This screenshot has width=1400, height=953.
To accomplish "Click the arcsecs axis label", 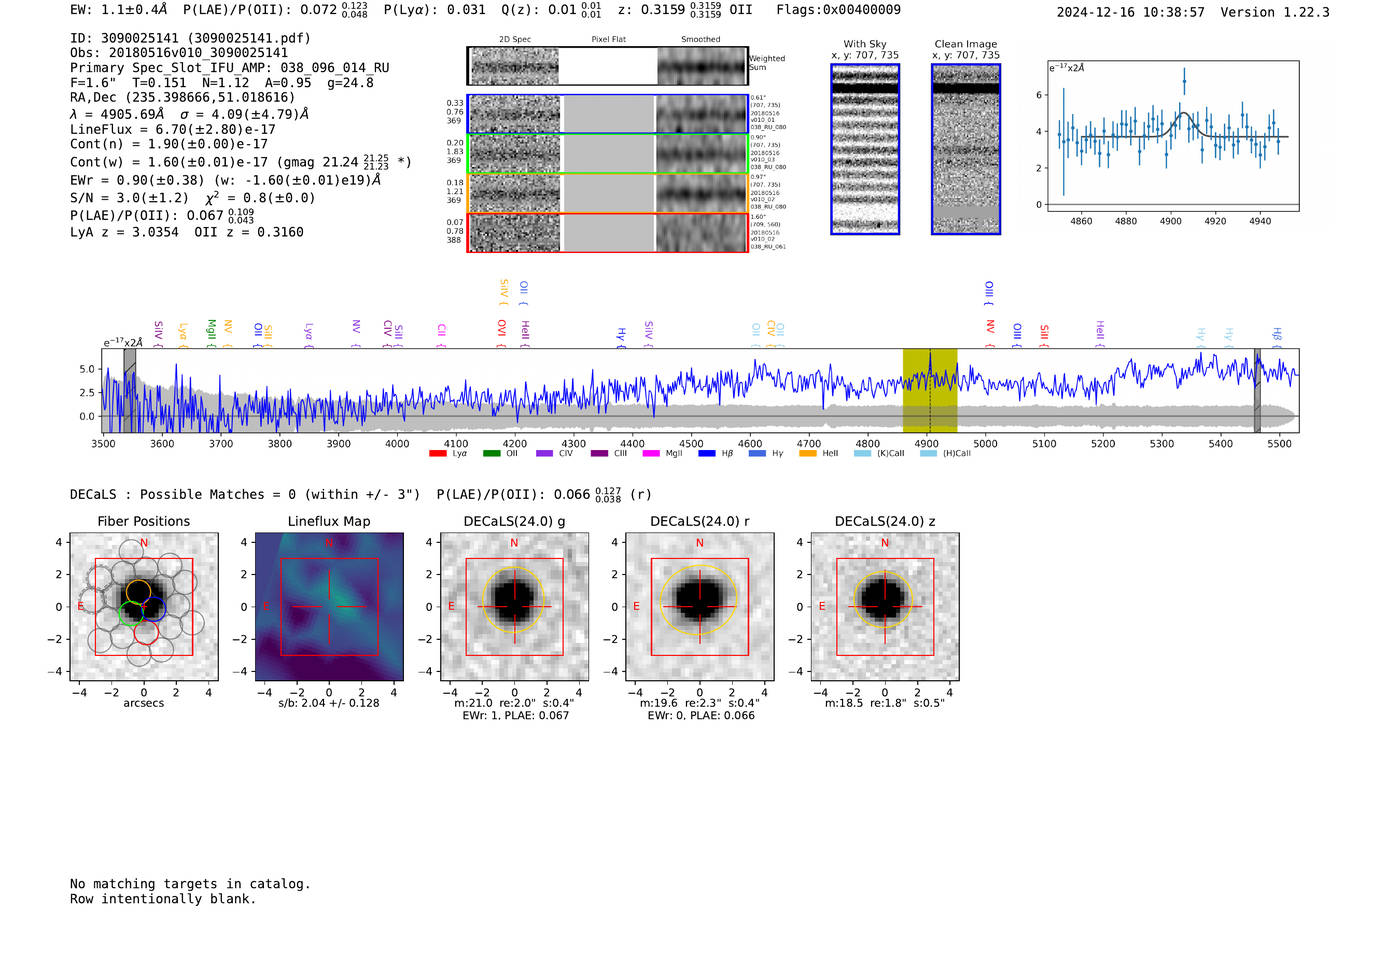I will [144, 703].
